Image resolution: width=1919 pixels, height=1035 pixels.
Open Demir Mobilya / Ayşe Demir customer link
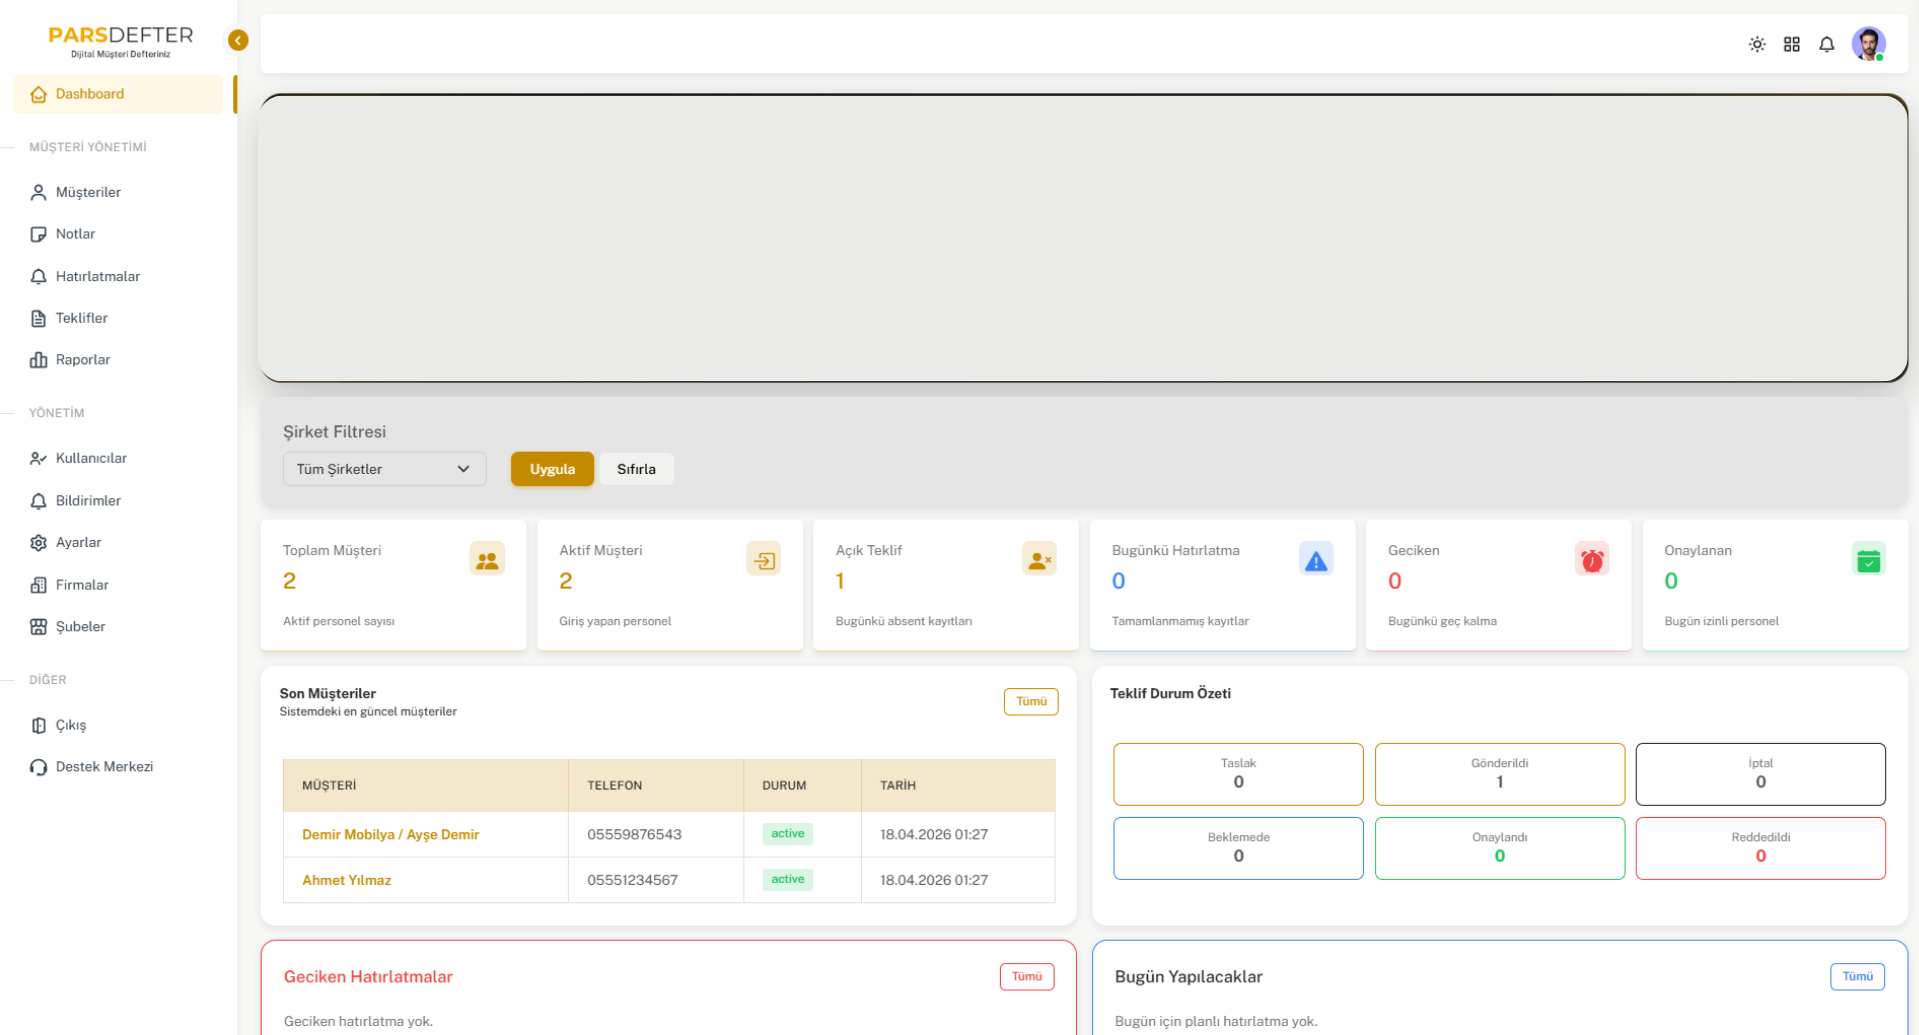pos(391,834)
